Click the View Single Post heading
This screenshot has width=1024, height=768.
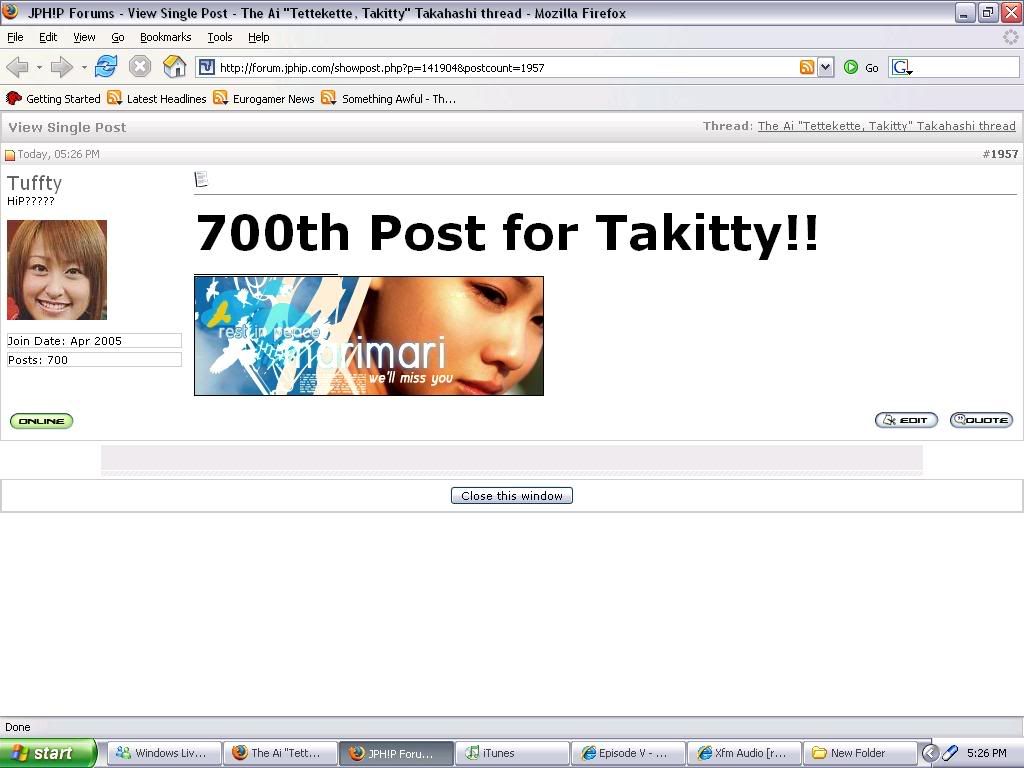coord(67,127)
